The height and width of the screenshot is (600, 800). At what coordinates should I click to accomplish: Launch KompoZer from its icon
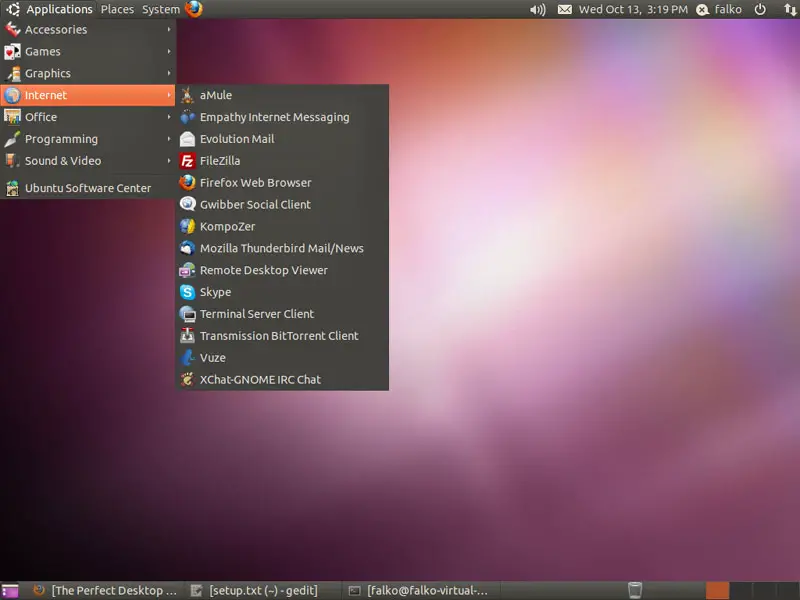187,226
